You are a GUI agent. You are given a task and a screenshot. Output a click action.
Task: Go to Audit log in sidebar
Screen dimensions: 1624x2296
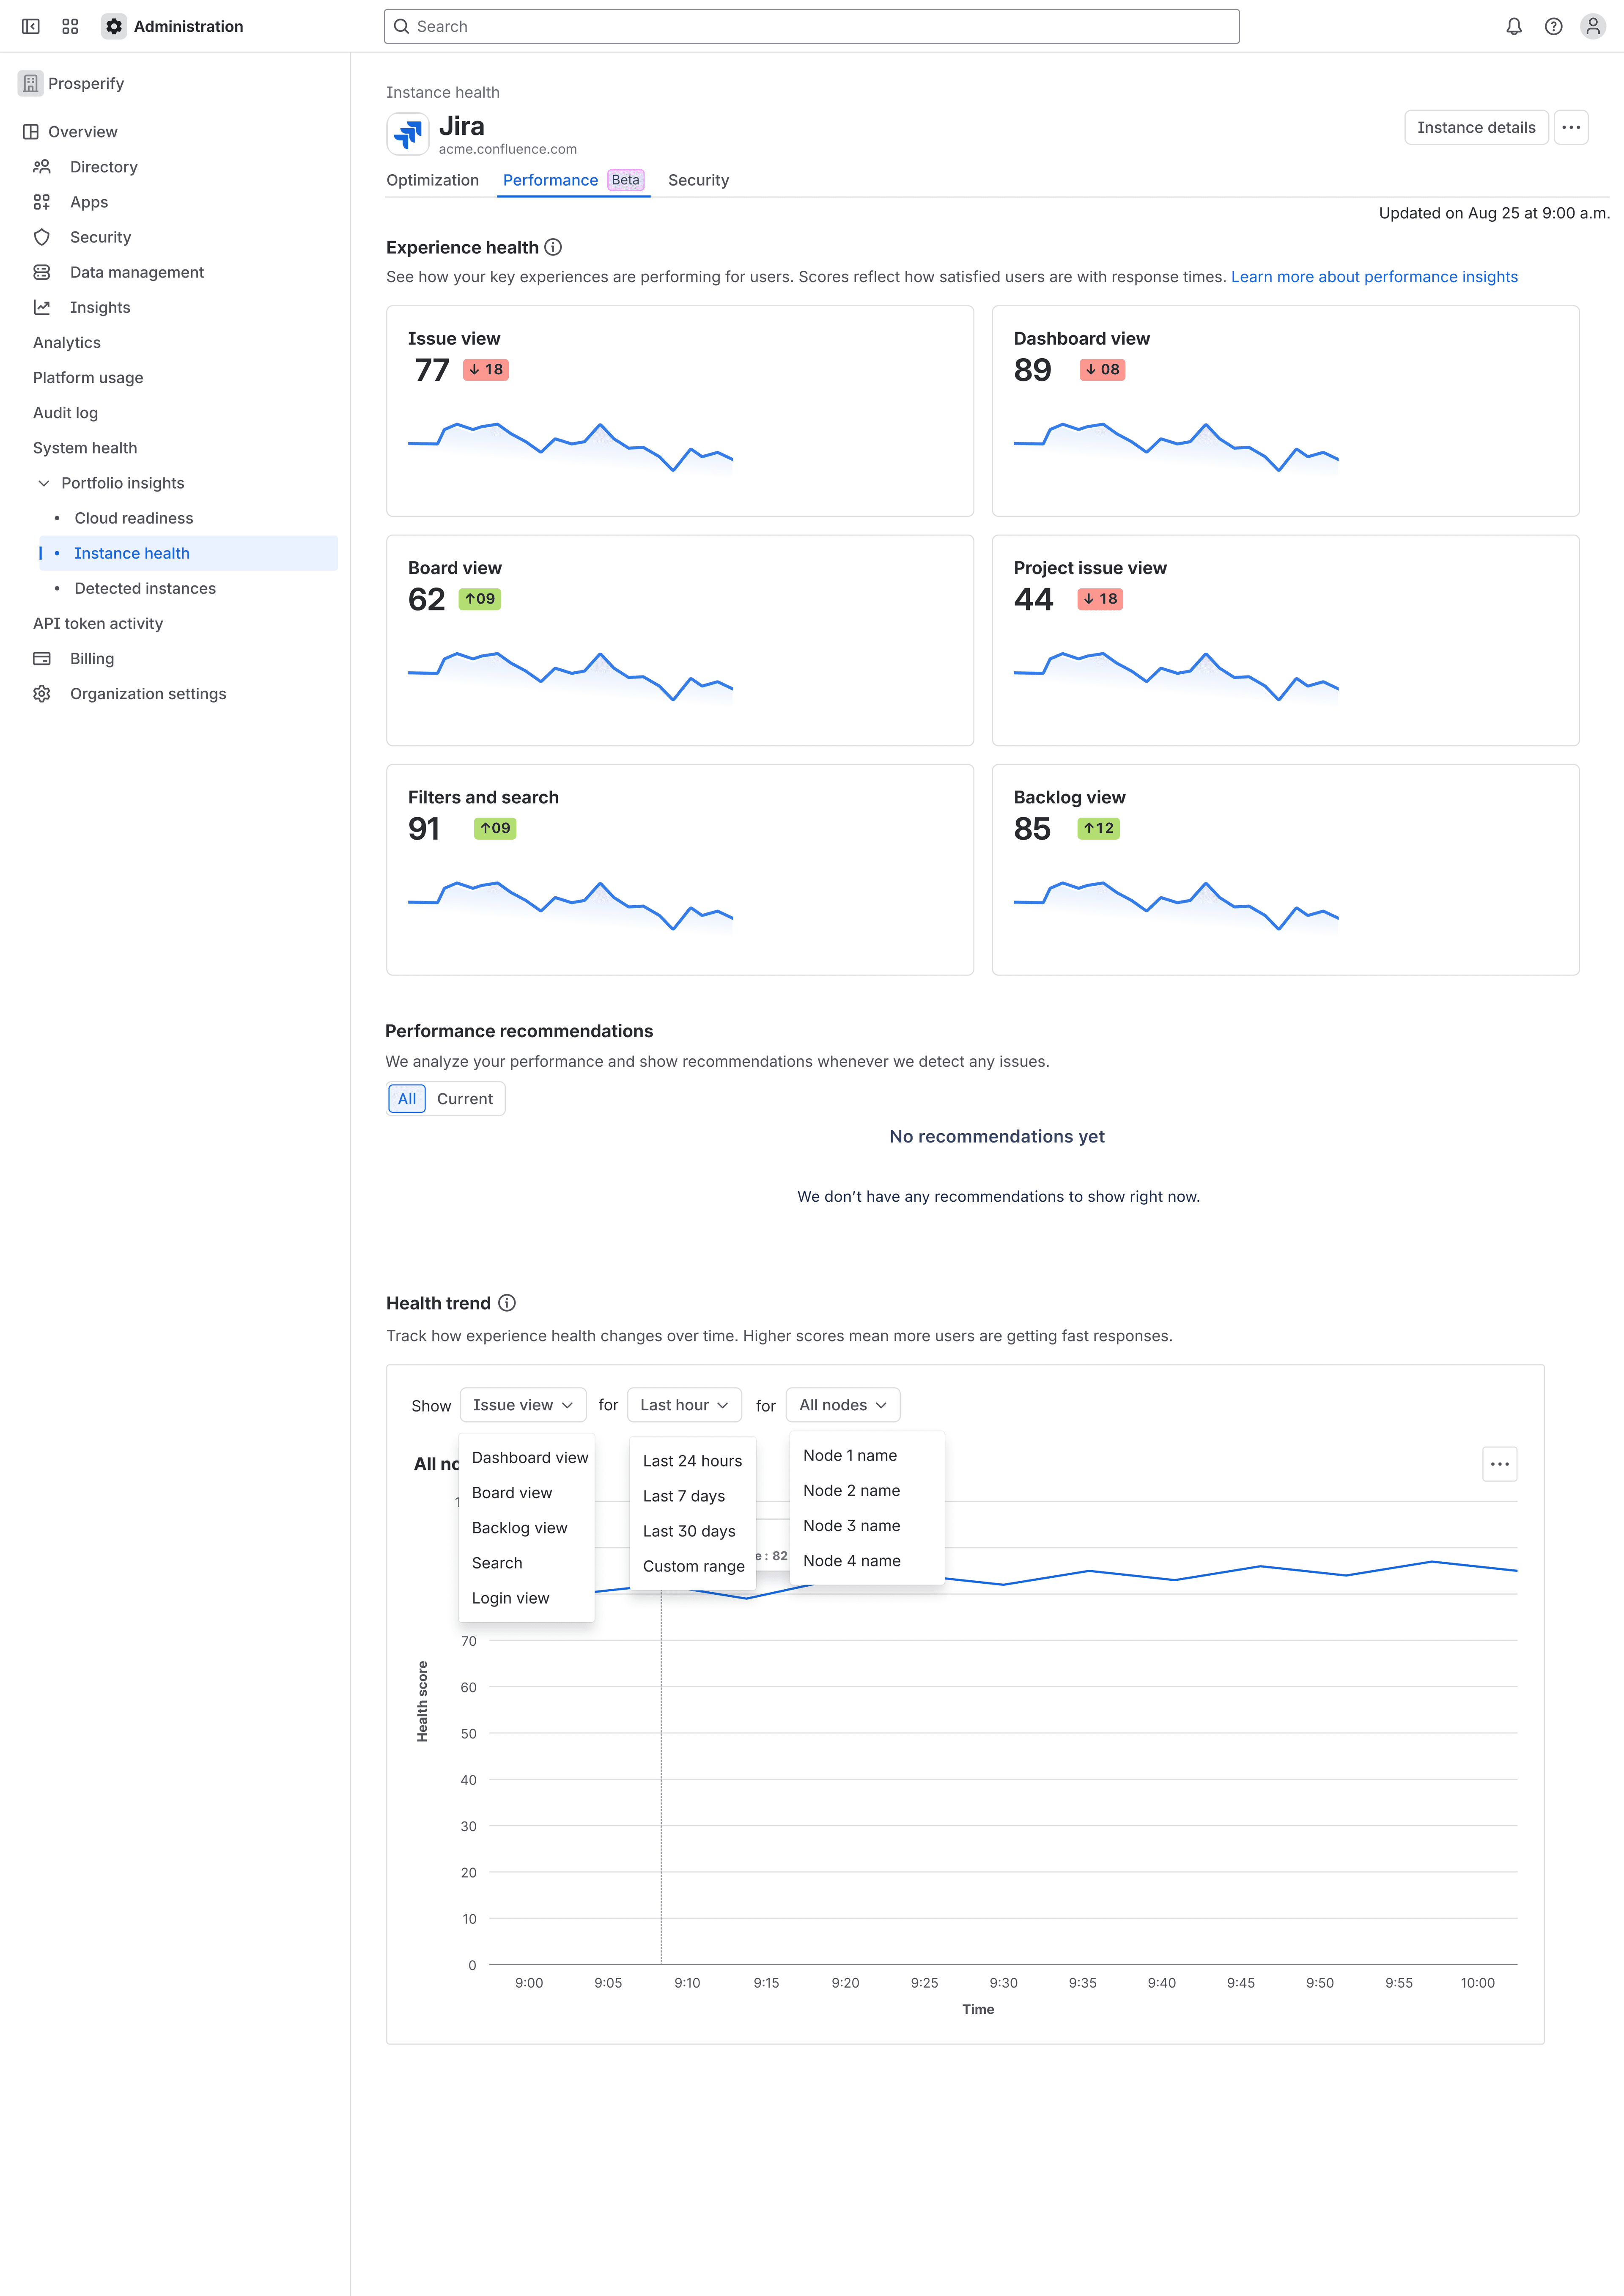point(66,413)
